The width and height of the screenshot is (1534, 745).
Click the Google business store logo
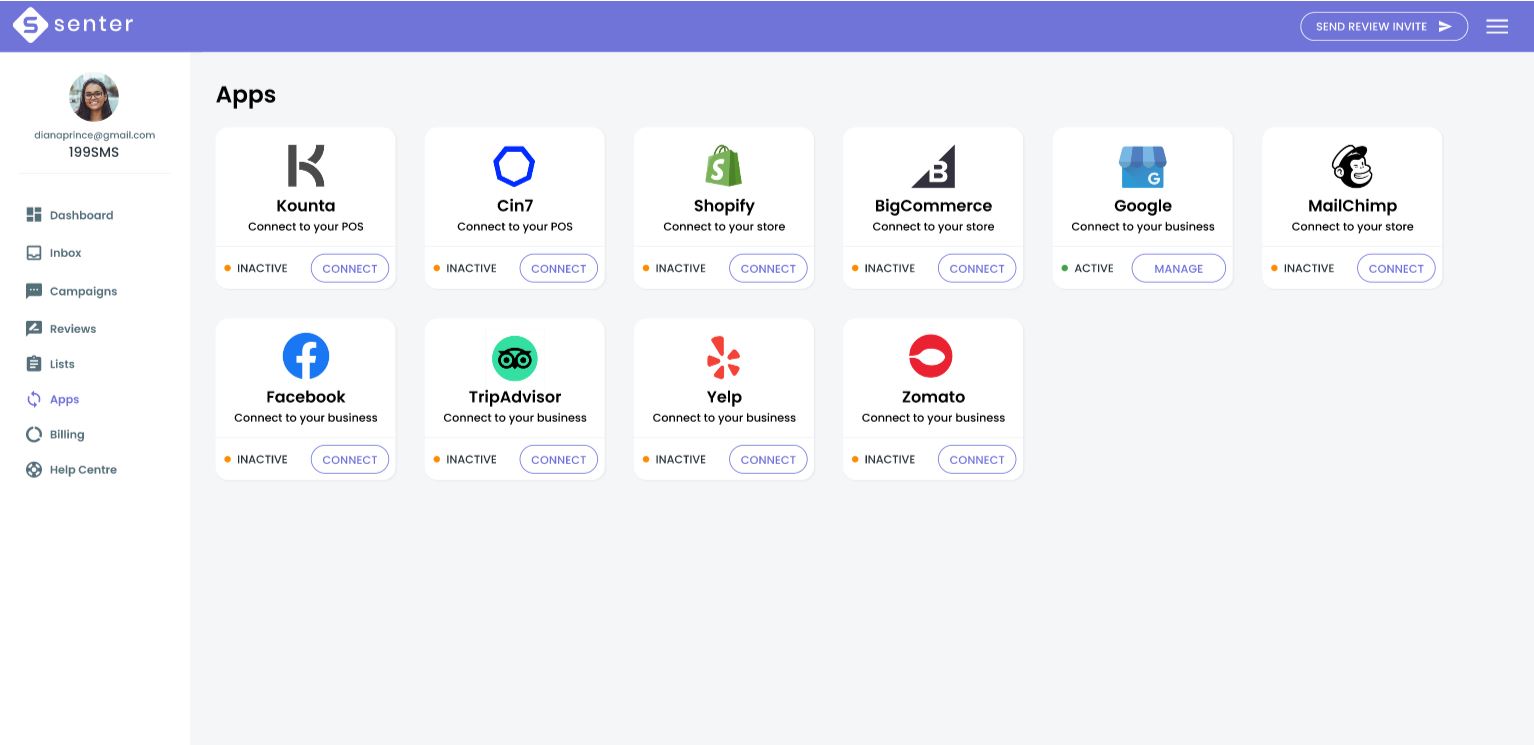pyautogui.click(x=1142, y=167)
